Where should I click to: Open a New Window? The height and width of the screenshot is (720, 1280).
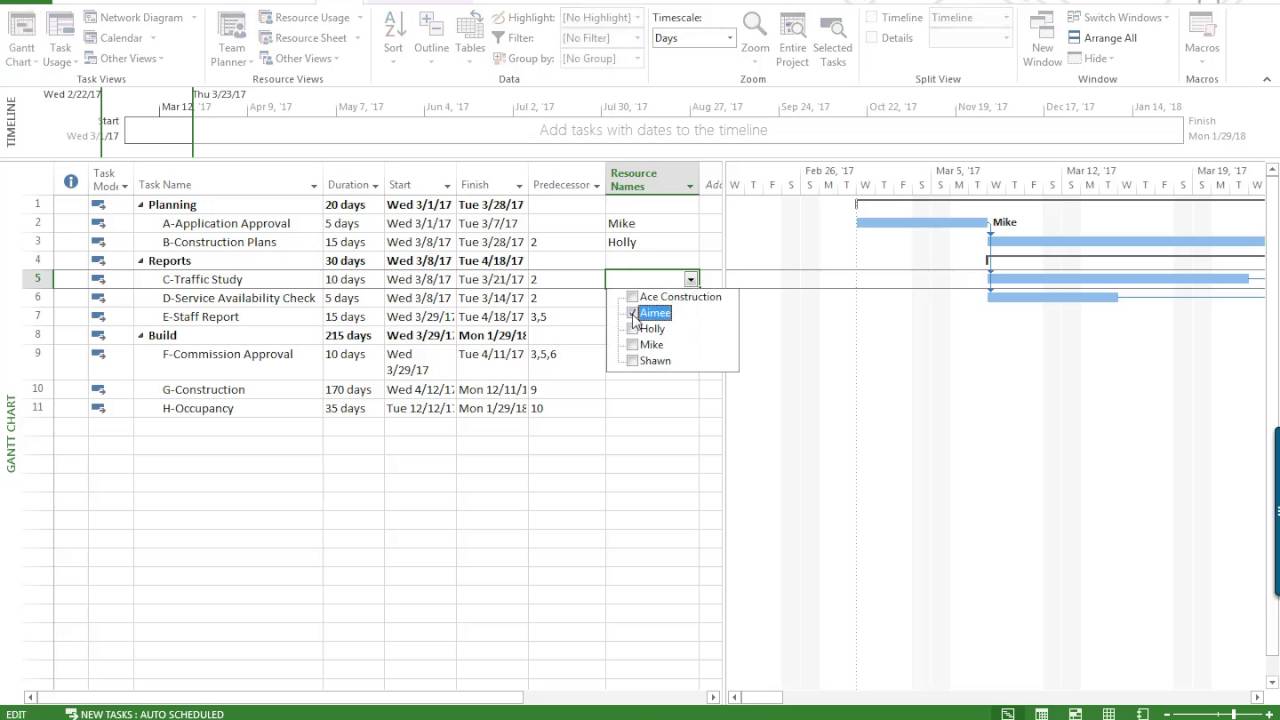coord(1042,41)
